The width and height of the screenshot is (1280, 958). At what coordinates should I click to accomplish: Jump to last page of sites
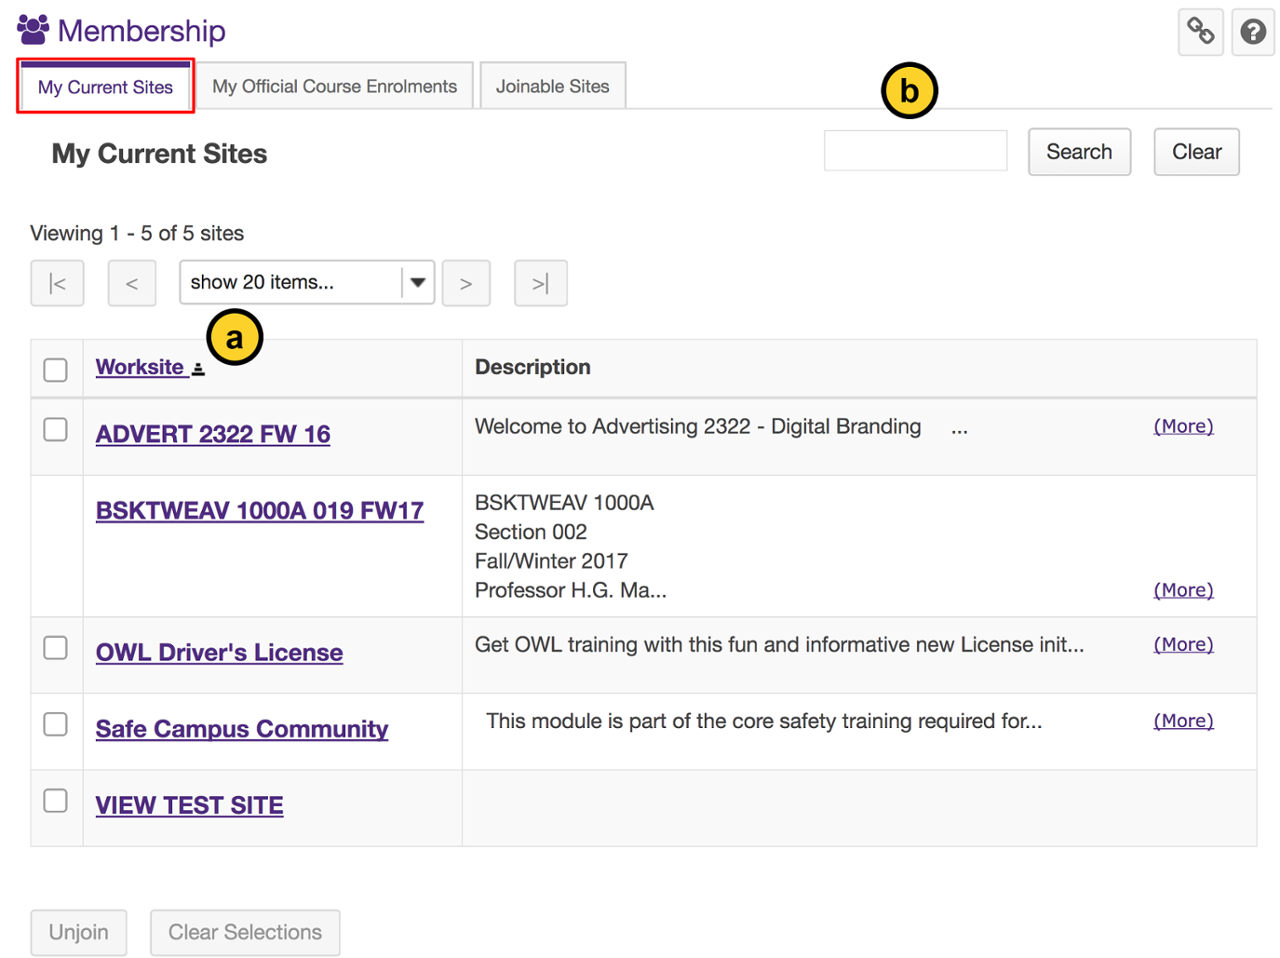(x=540, y=283)
